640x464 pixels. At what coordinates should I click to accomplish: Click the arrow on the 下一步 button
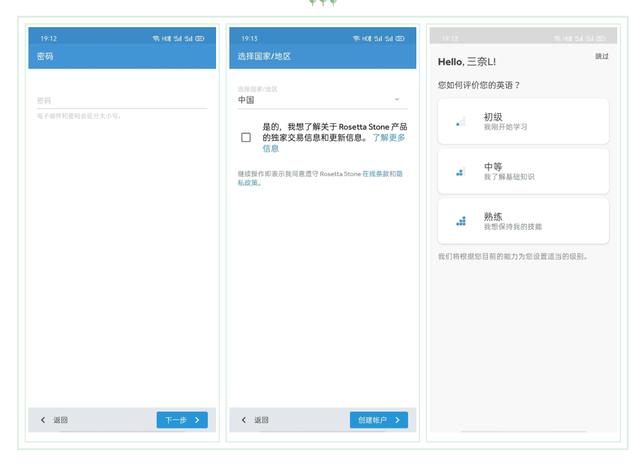(x=197, y=420)
